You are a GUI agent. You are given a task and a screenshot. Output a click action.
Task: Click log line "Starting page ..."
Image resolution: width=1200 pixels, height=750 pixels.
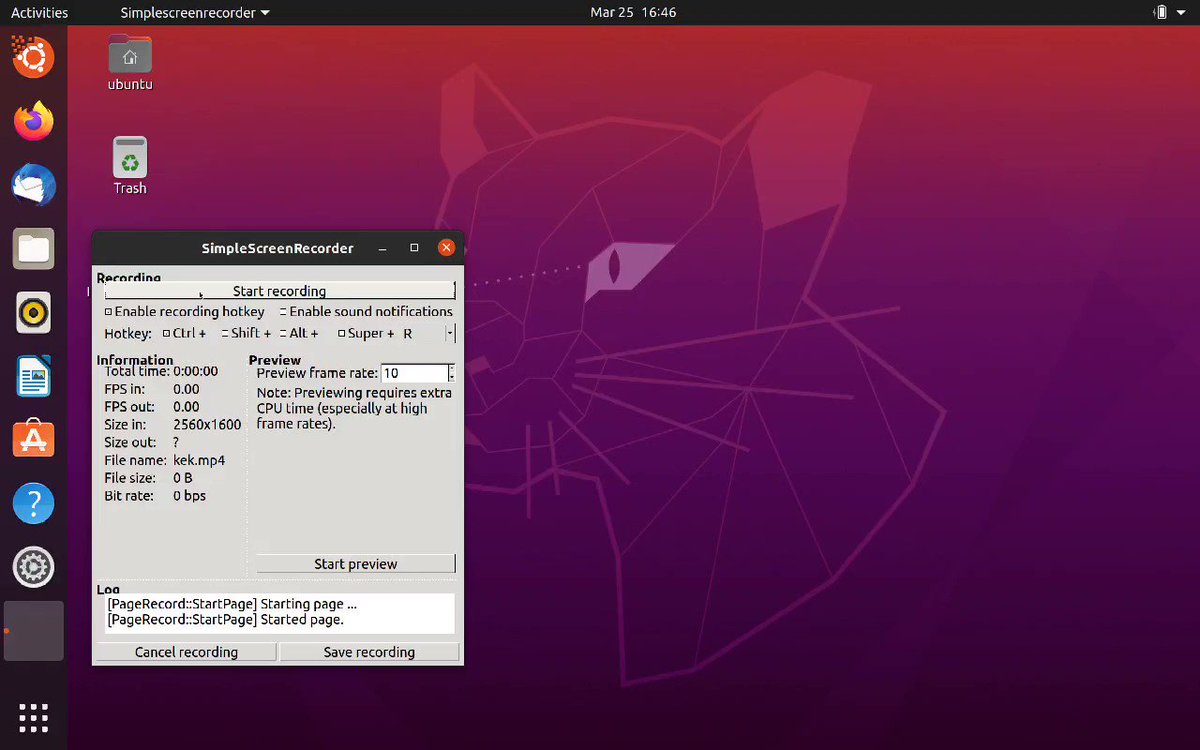click(232, 604)
